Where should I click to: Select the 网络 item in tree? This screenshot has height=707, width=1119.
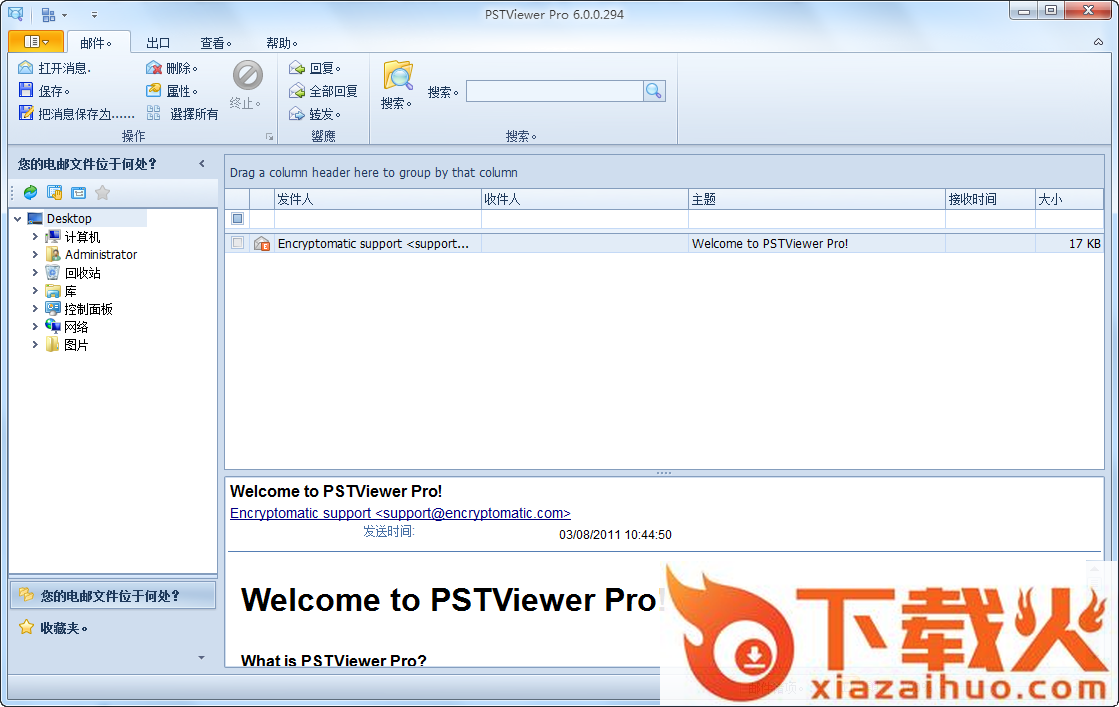[76, 327]
